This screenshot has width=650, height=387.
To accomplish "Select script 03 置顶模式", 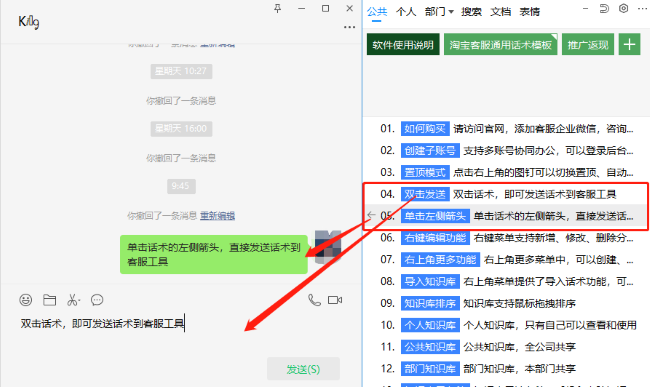I will [x=506, y=172].
